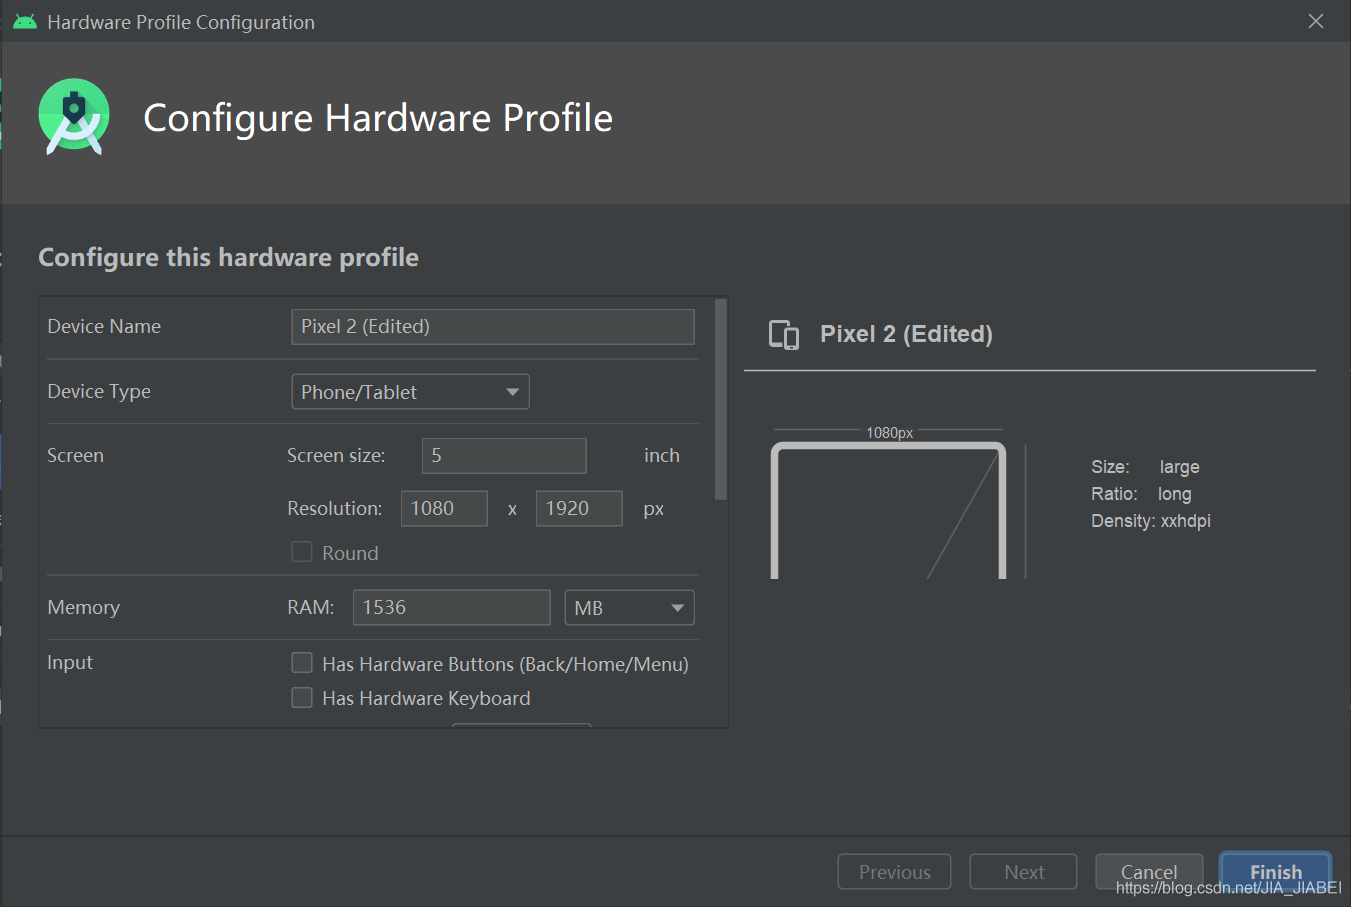Click the resolution width field 1080
Viewport: 1351px width, 907px height.
coord(444,508)
